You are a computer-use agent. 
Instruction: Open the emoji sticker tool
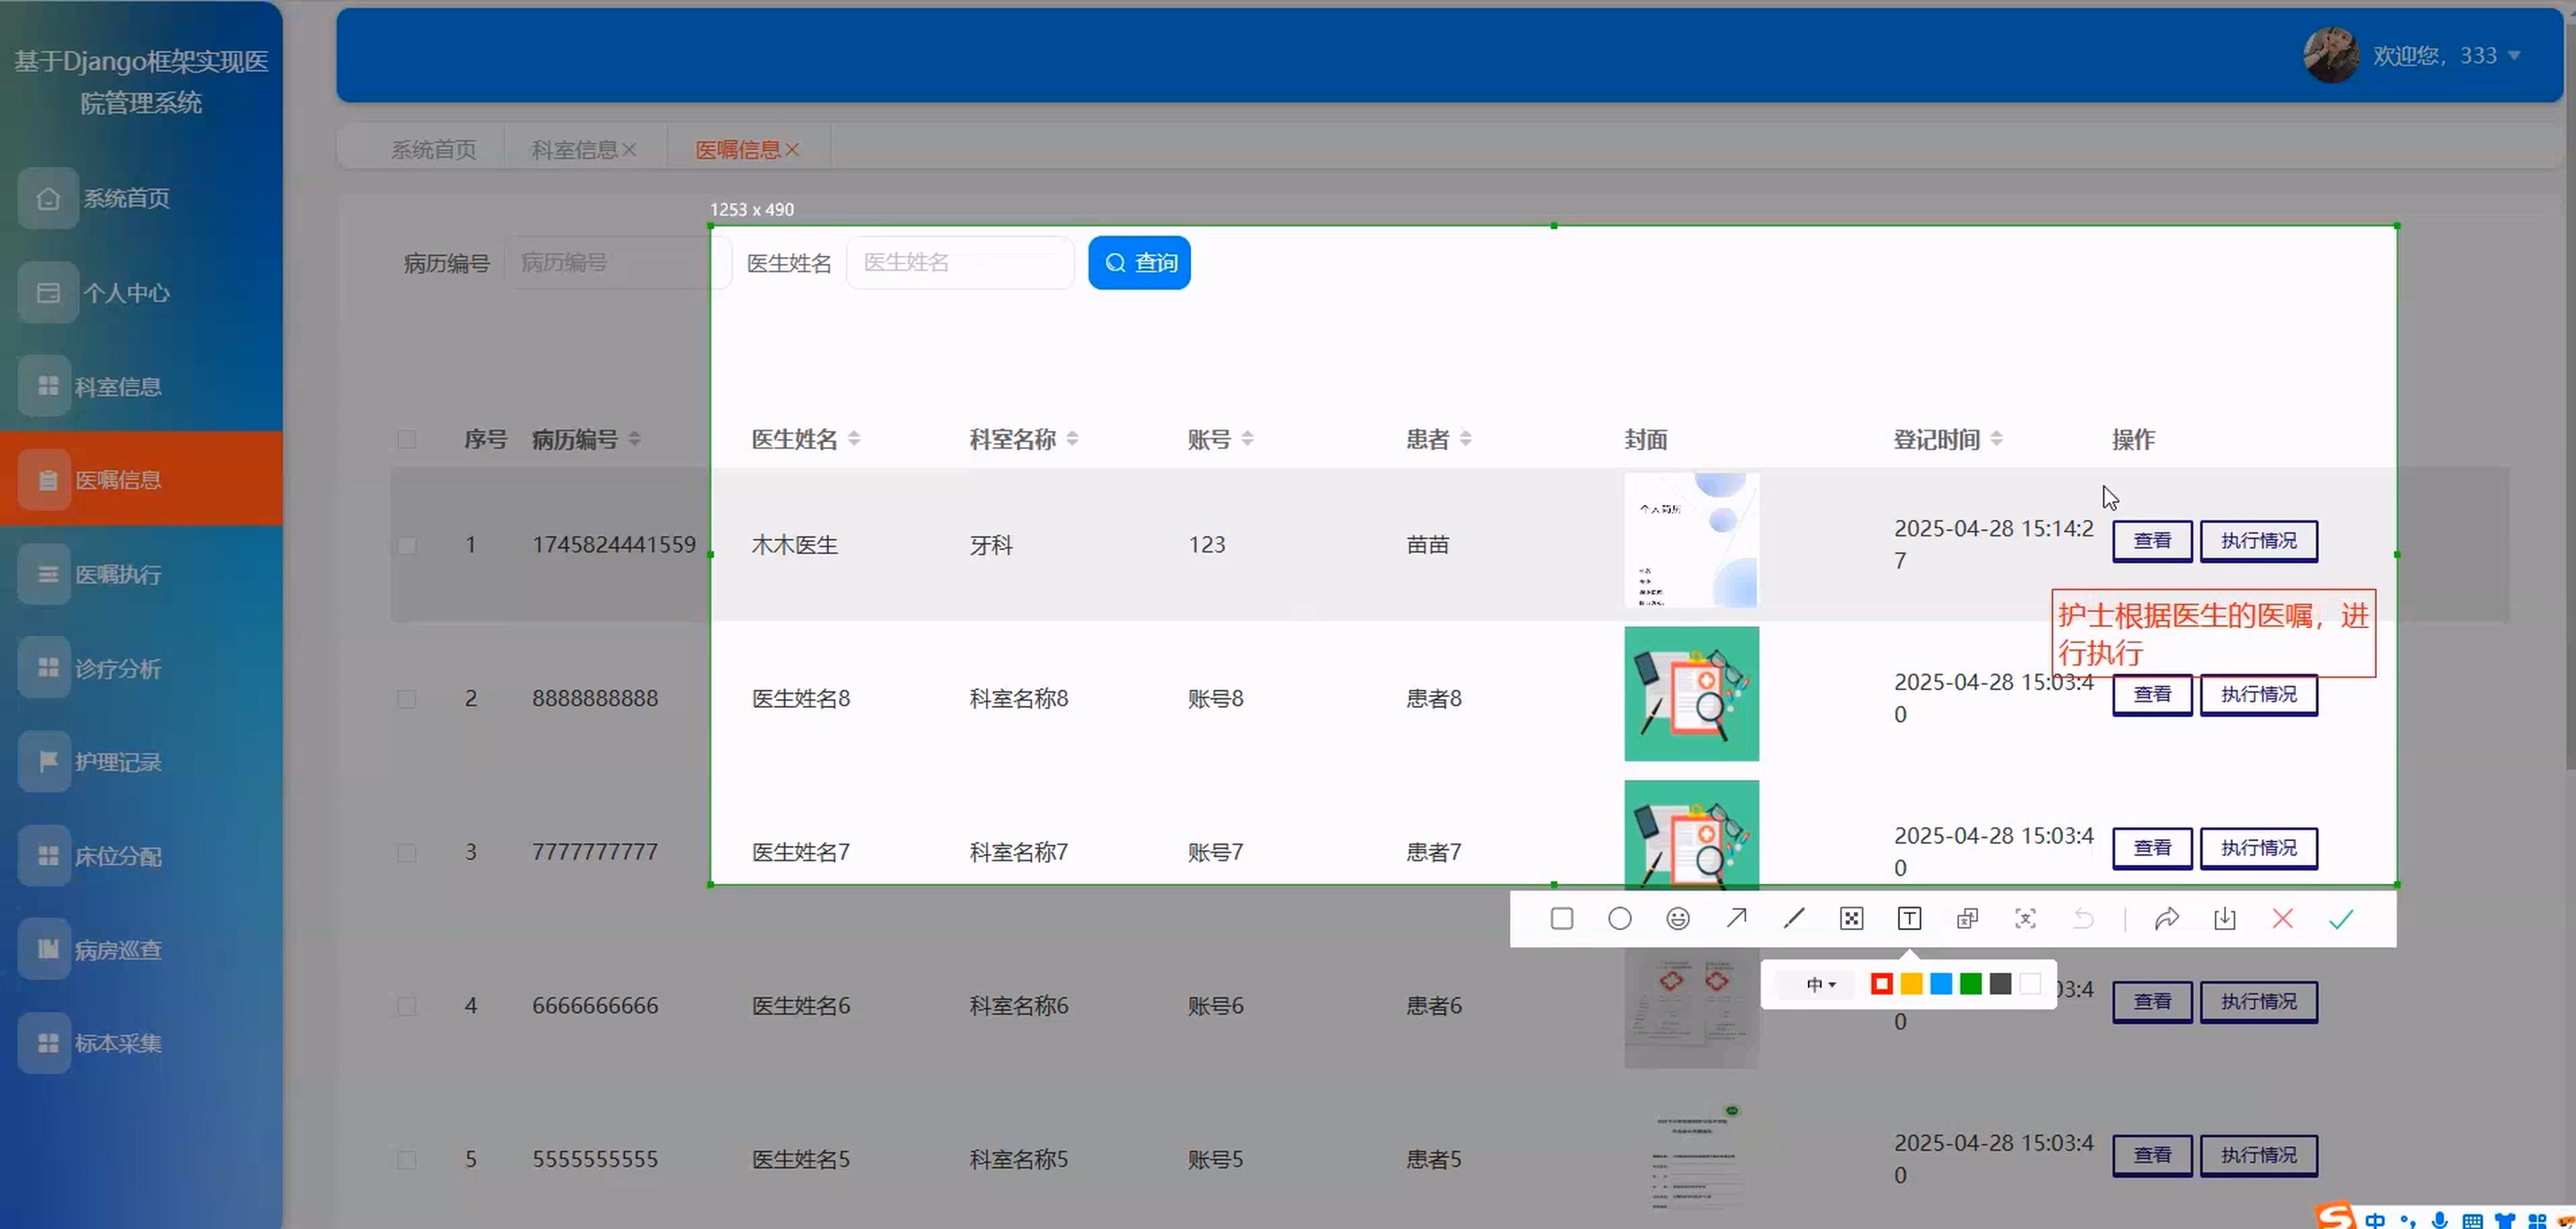click(1677, 918)
